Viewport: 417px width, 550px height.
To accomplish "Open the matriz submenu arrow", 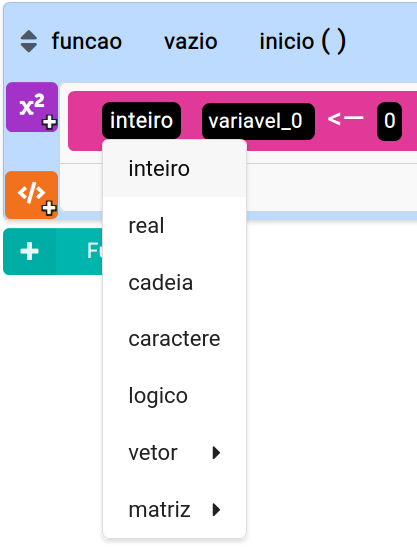I will coord(216,510).
